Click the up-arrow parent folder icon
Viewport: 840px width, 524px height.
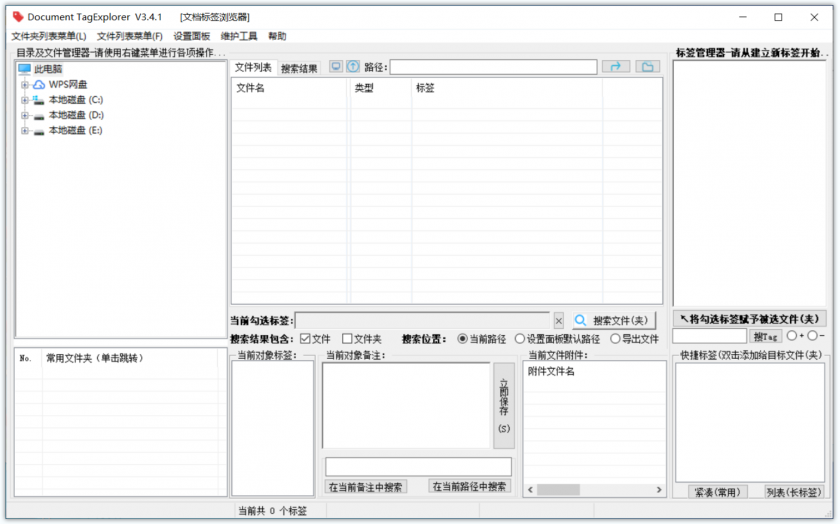coord(353,66)
